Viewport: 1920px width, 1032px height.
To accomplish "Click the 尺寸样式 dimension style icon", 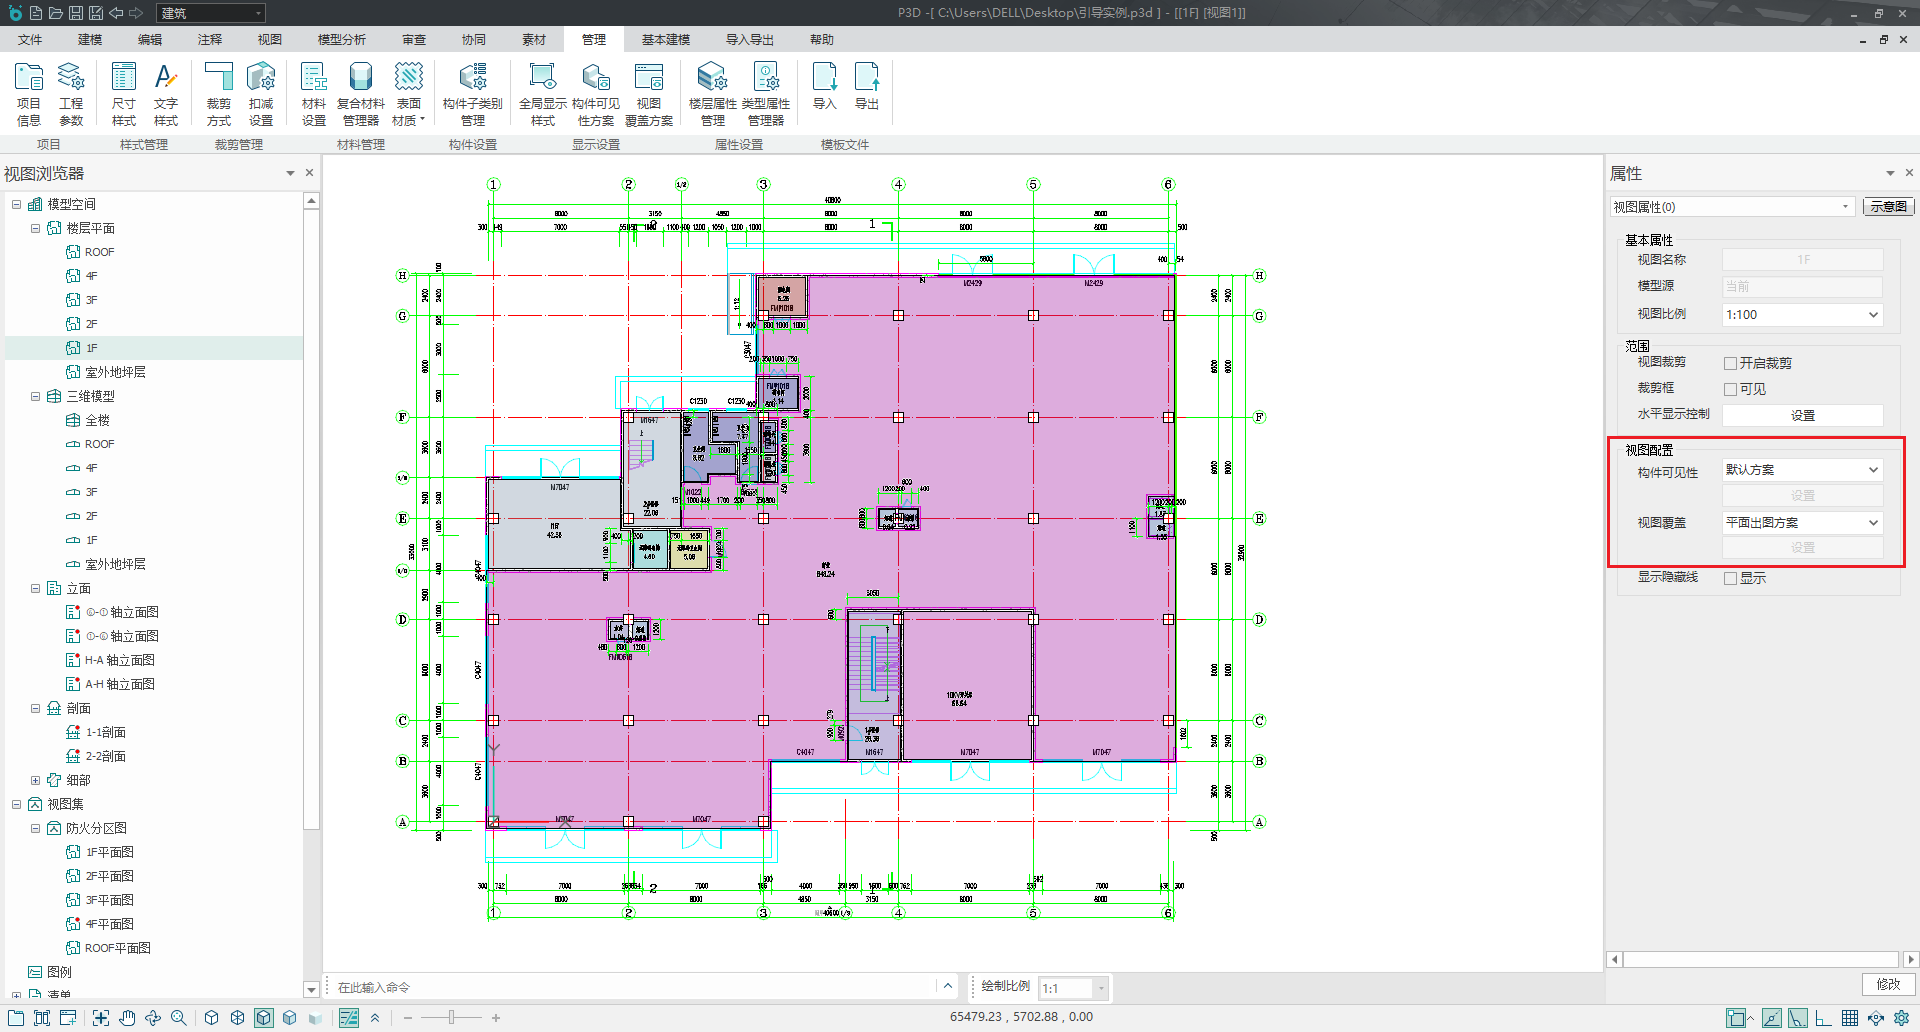I will [123, 94].
